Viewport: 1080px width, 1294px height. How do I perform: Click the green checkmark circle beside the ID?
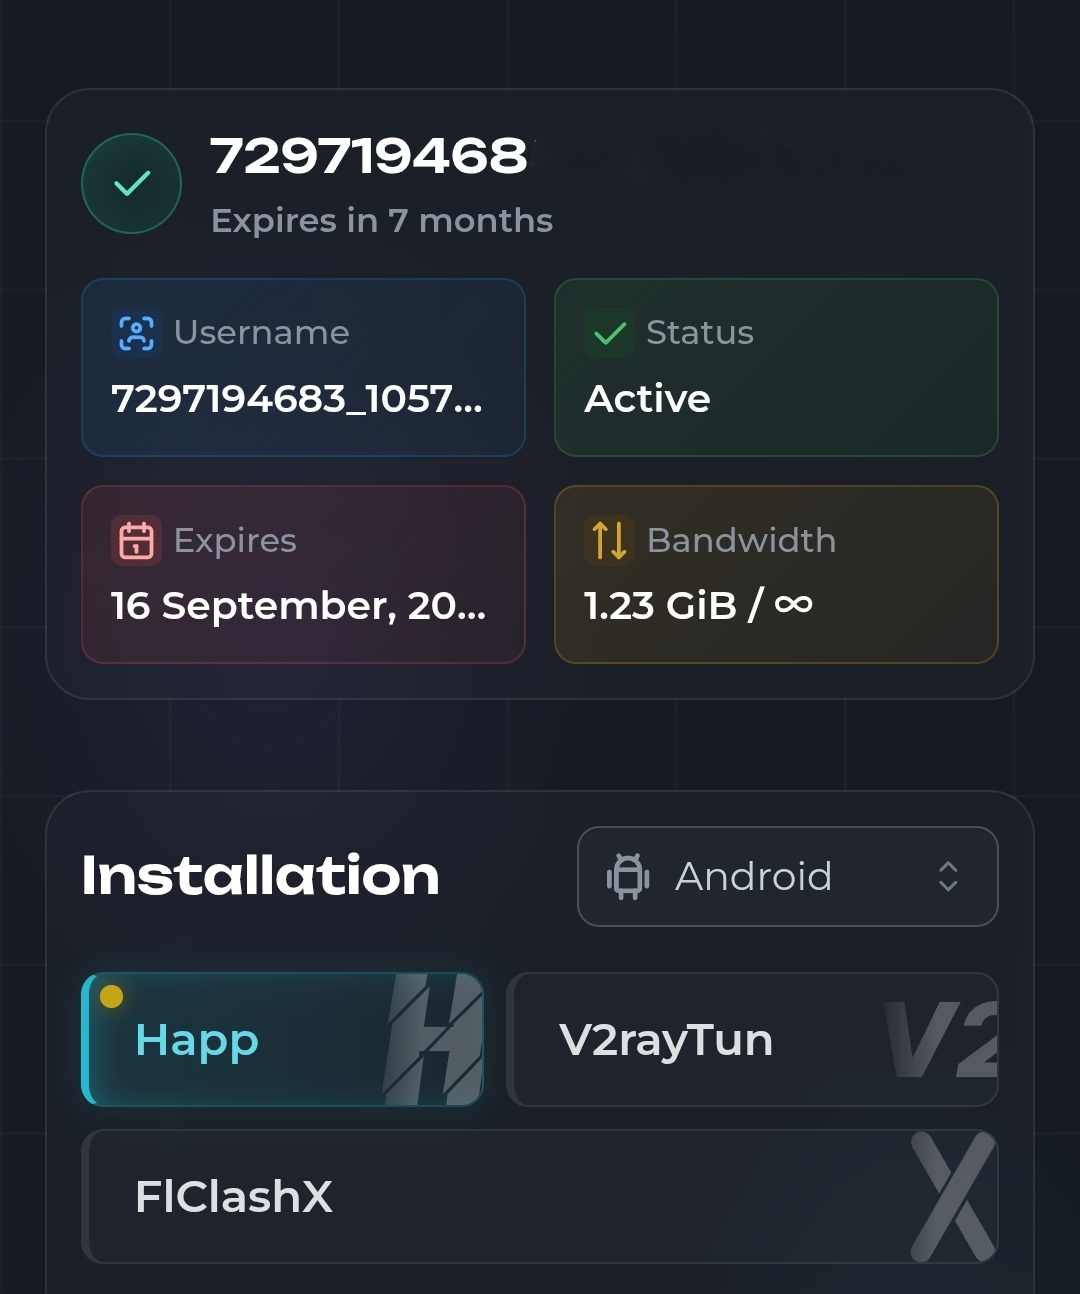(131, 184)
